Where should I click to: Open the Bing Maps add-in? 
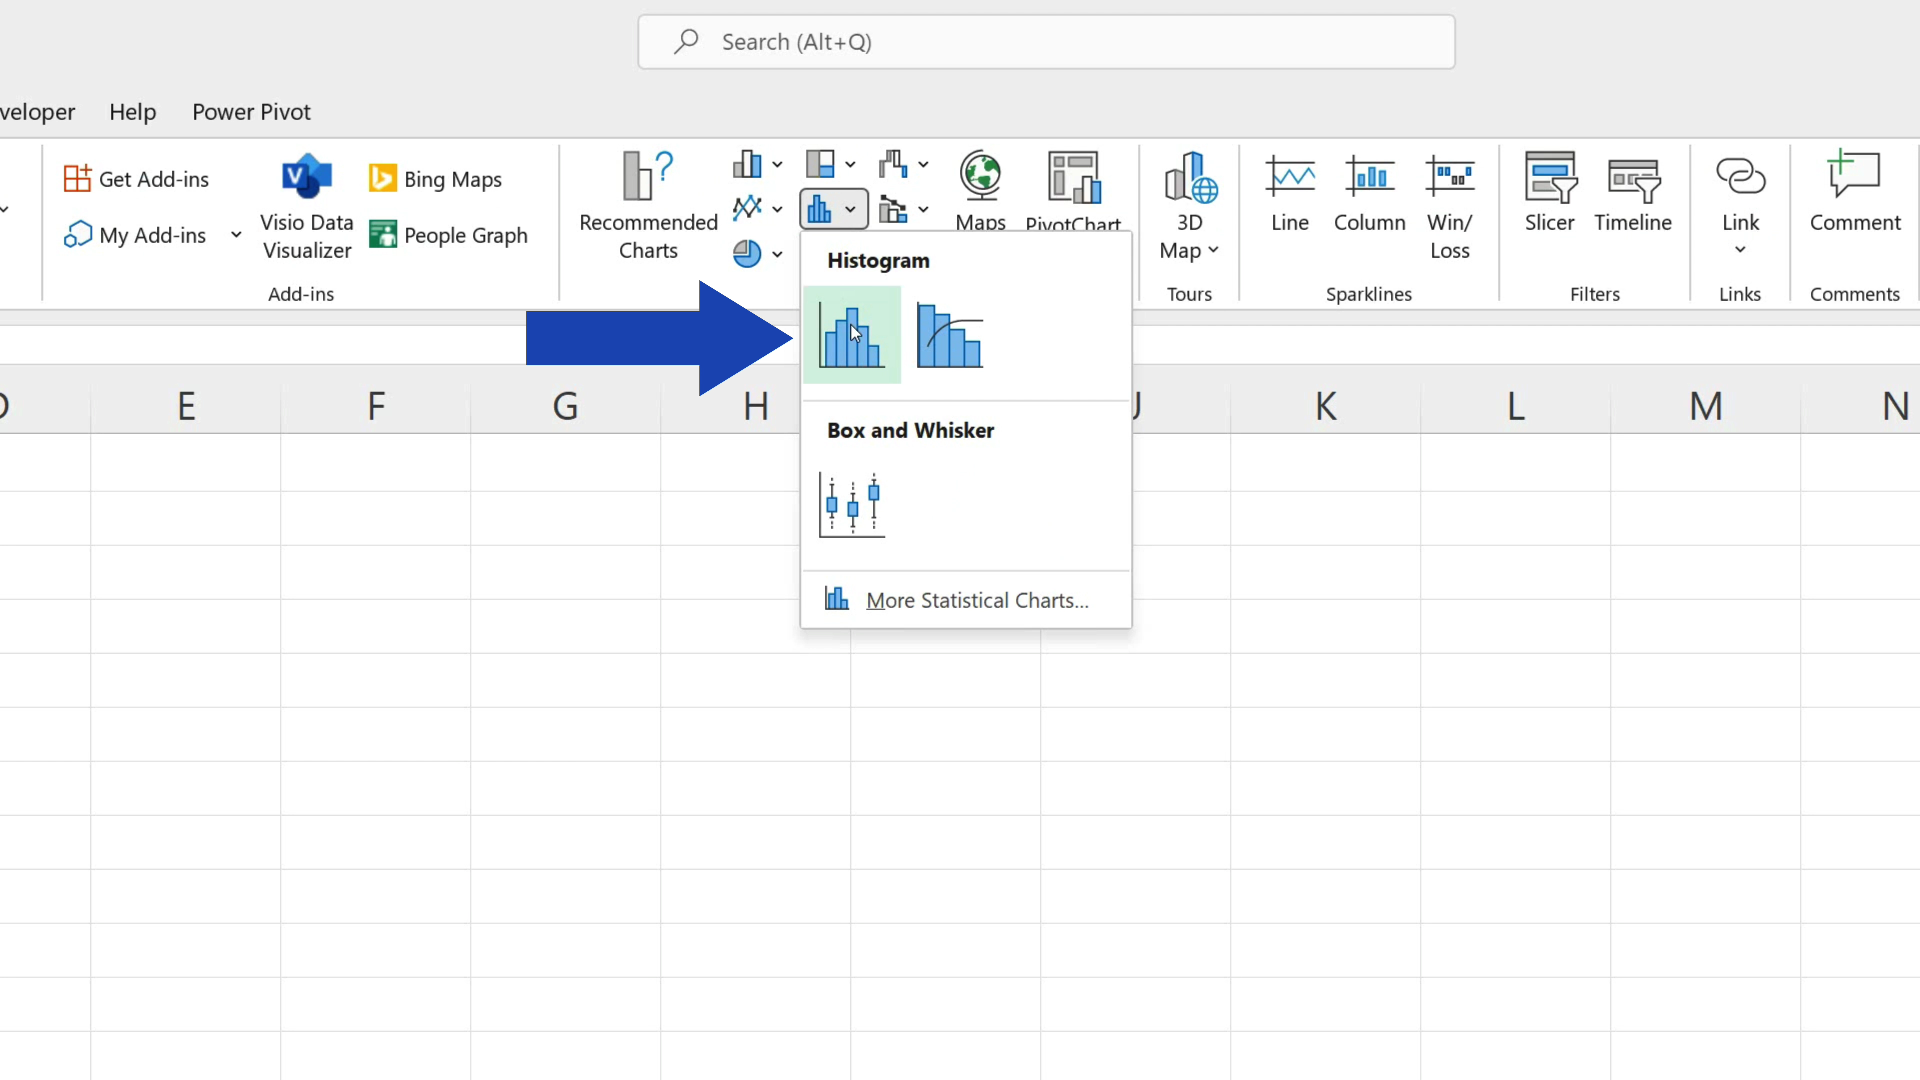tap(434, 179)
